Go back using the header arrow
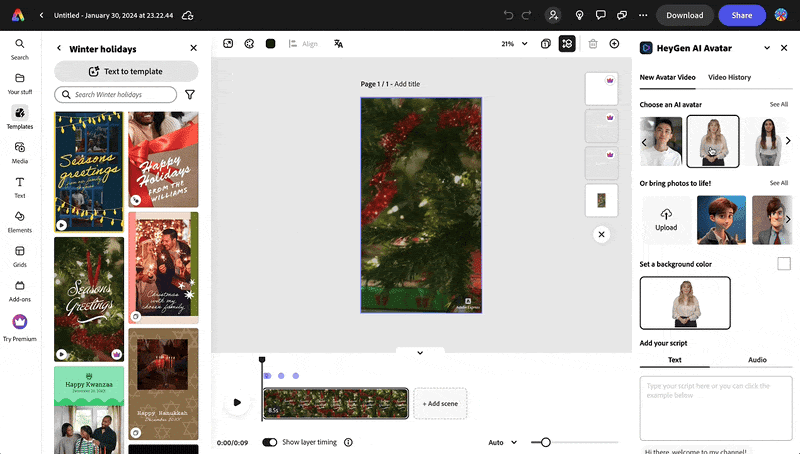 point(41,15)
